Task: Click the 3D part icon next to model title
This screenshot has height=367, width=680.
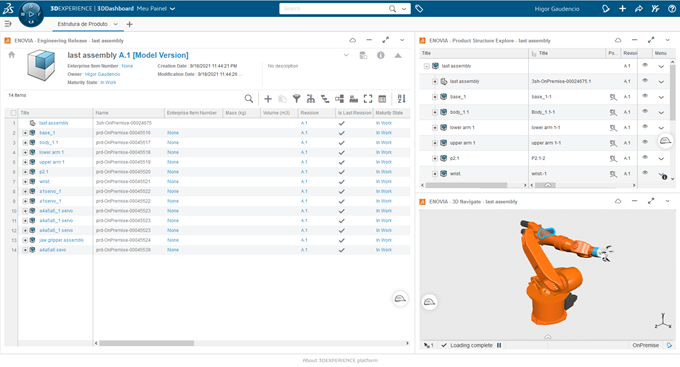Action: [41, 65]
